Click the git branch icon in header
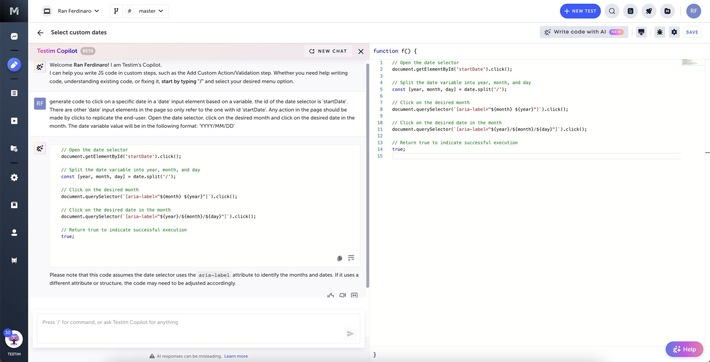The width and height of the screenshot is (710, 362). pyautogui.click(x=116, y=11)
